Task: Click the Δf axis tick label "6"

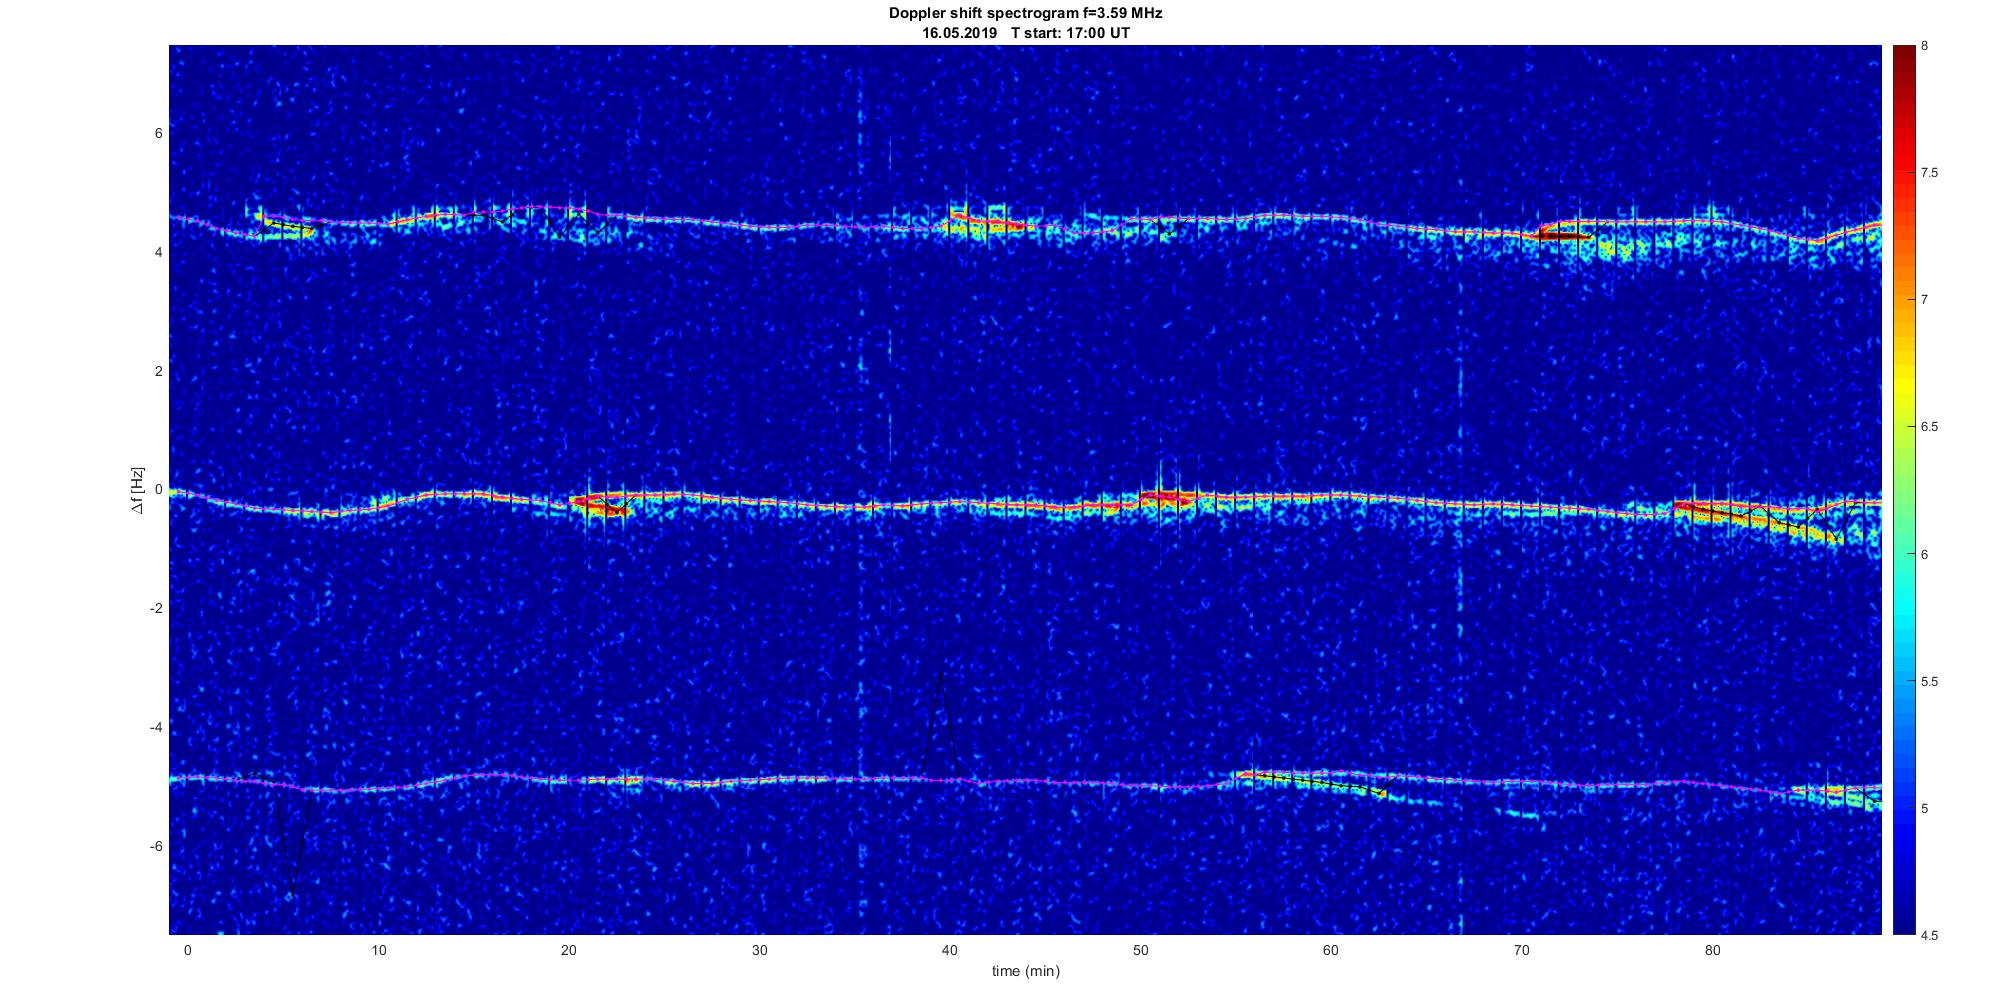Action: click(x=158, y=133)
